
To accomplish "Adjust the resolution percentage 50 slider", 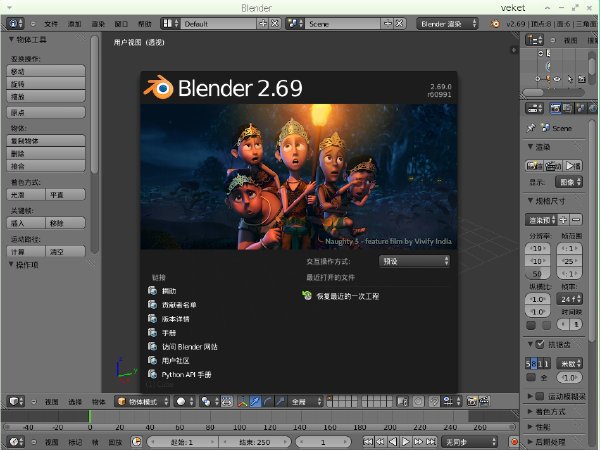I will click(538, 273).
